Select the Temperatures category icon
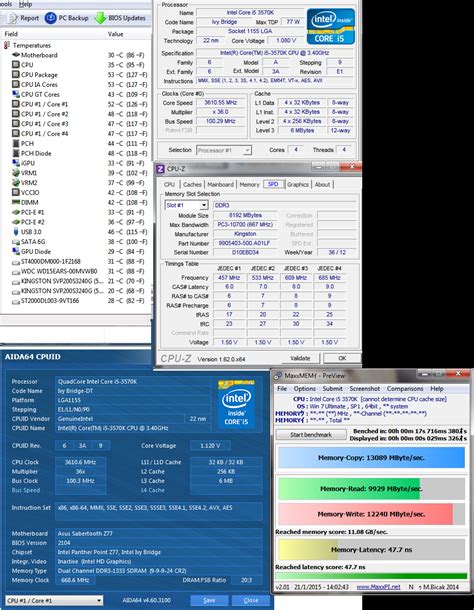The width and height of the screenshot is (474, 610). click(6, 46)
